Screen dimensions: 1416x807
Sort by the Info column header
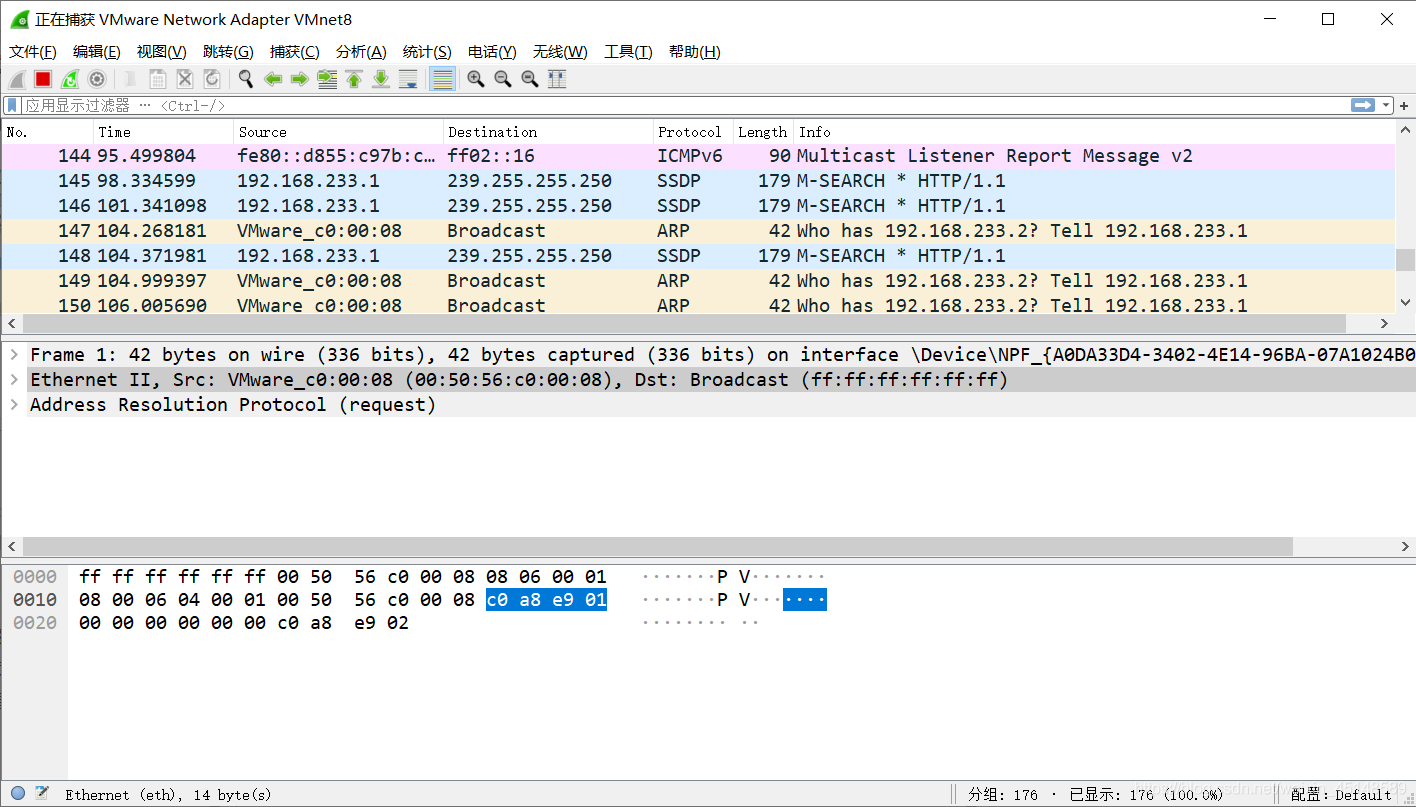pyautogui.click(x=1094, y=132)
